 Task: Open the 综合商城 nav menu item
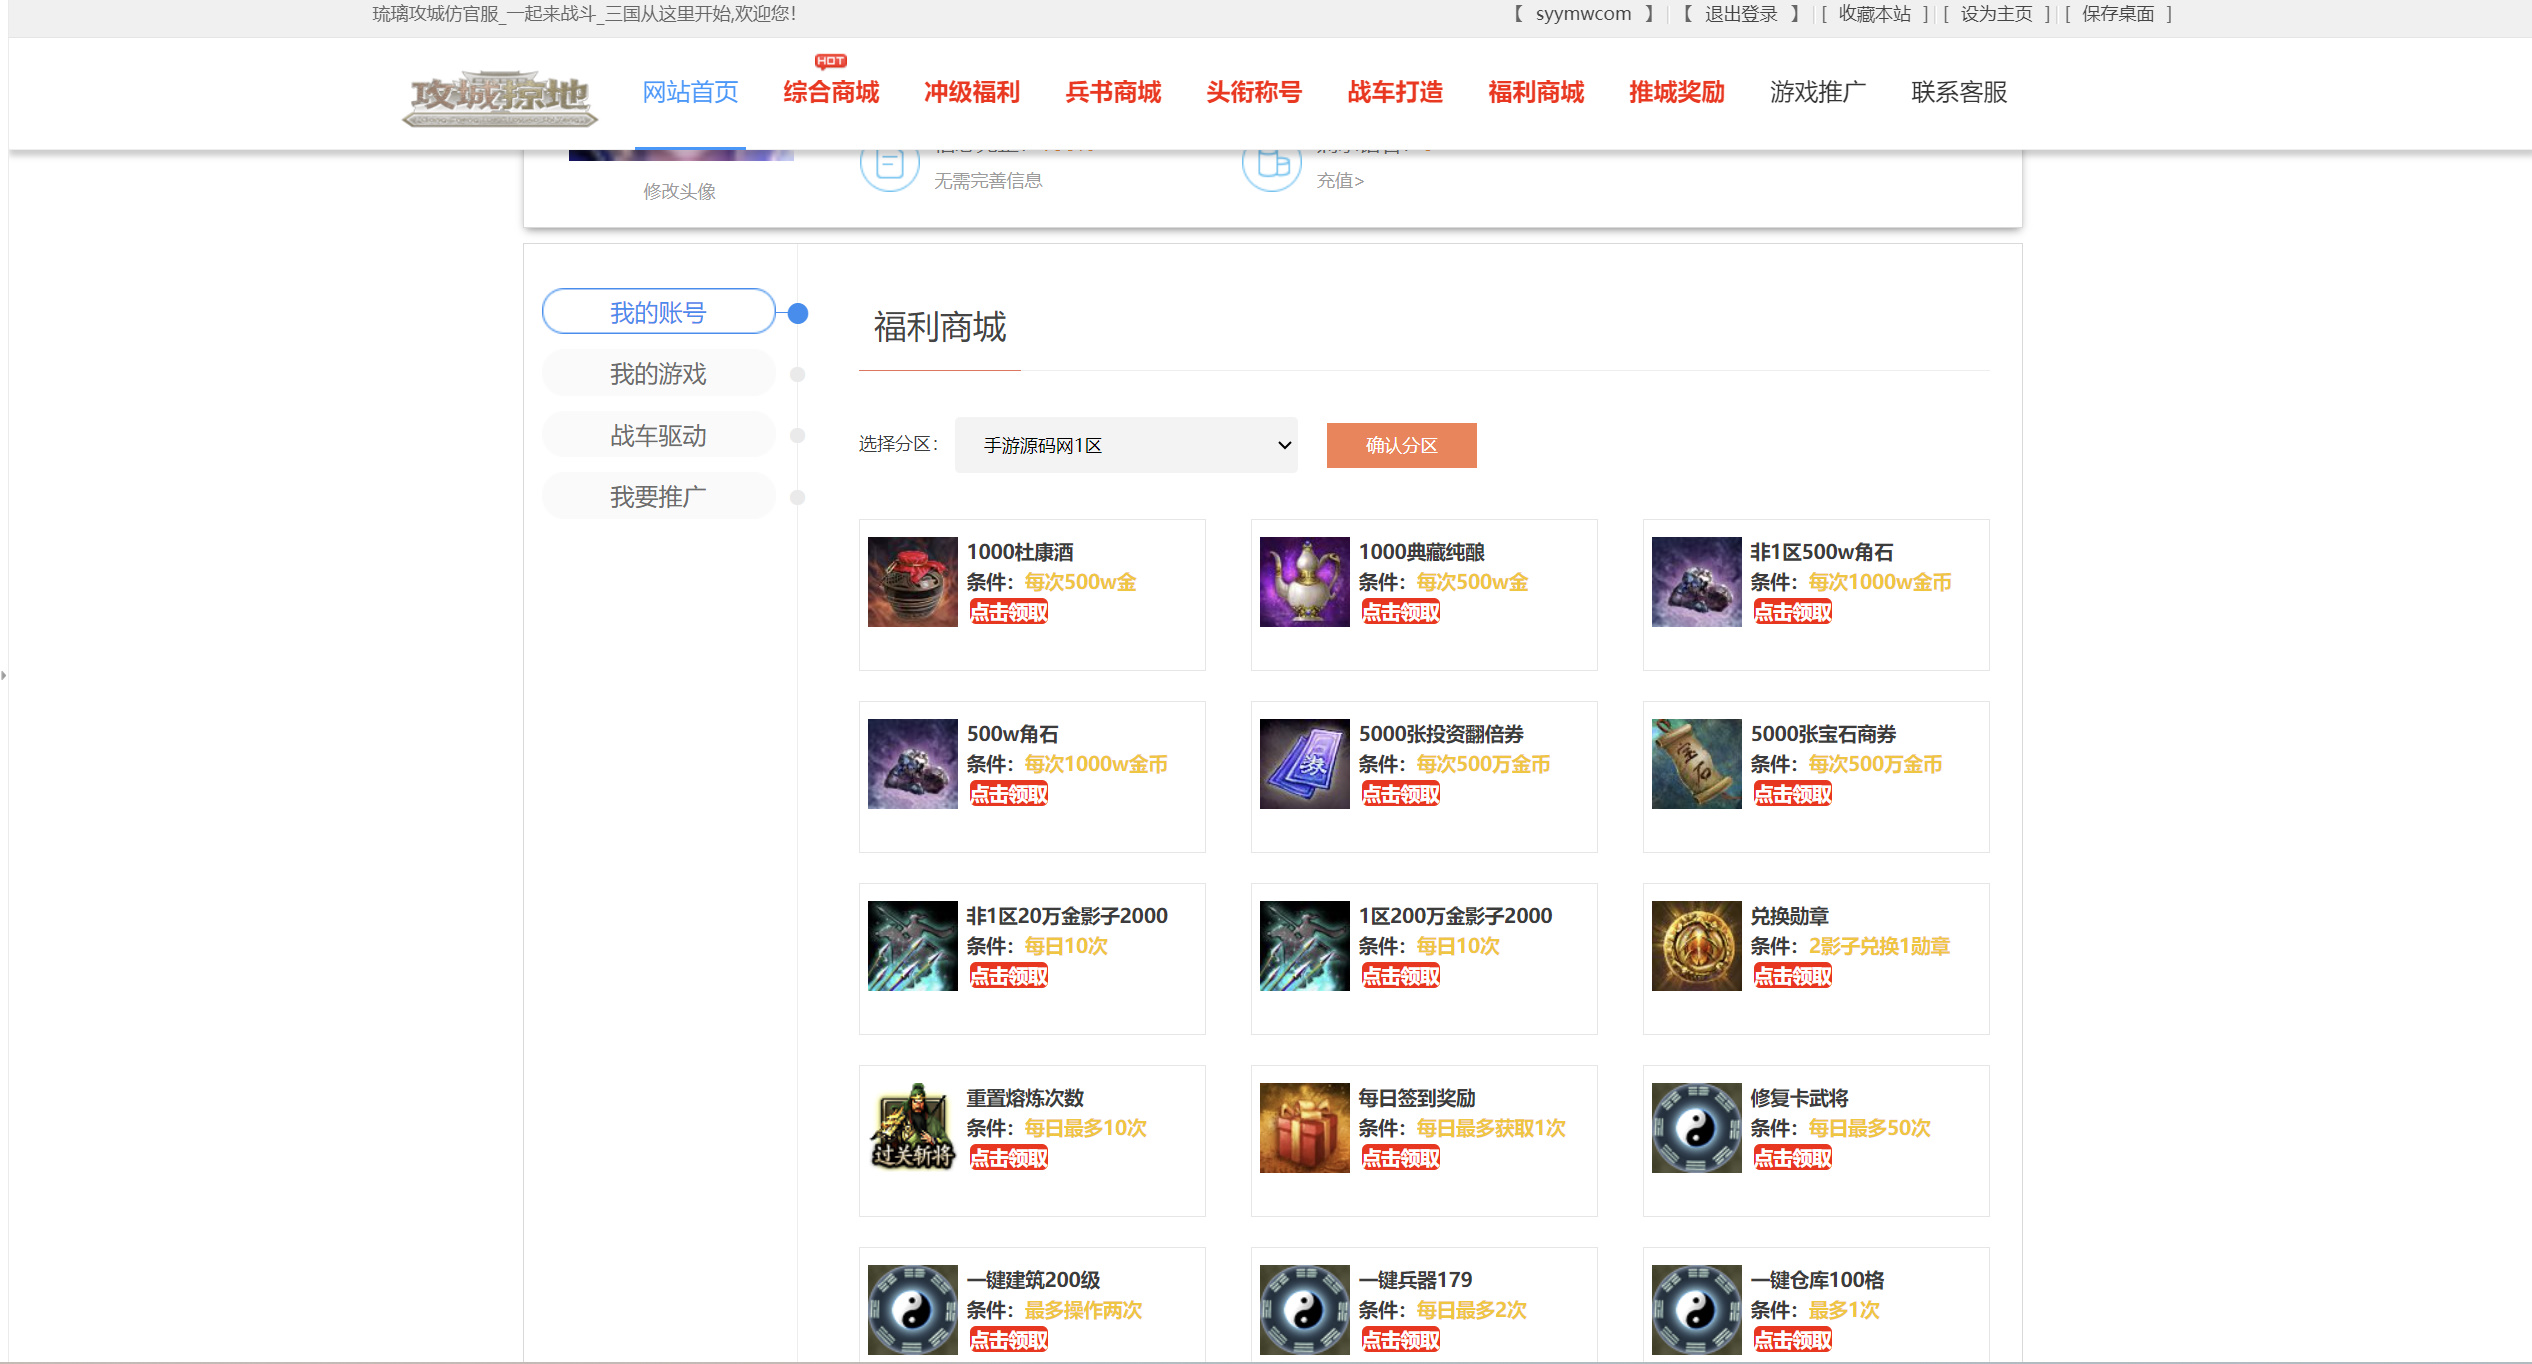point(831,92)
